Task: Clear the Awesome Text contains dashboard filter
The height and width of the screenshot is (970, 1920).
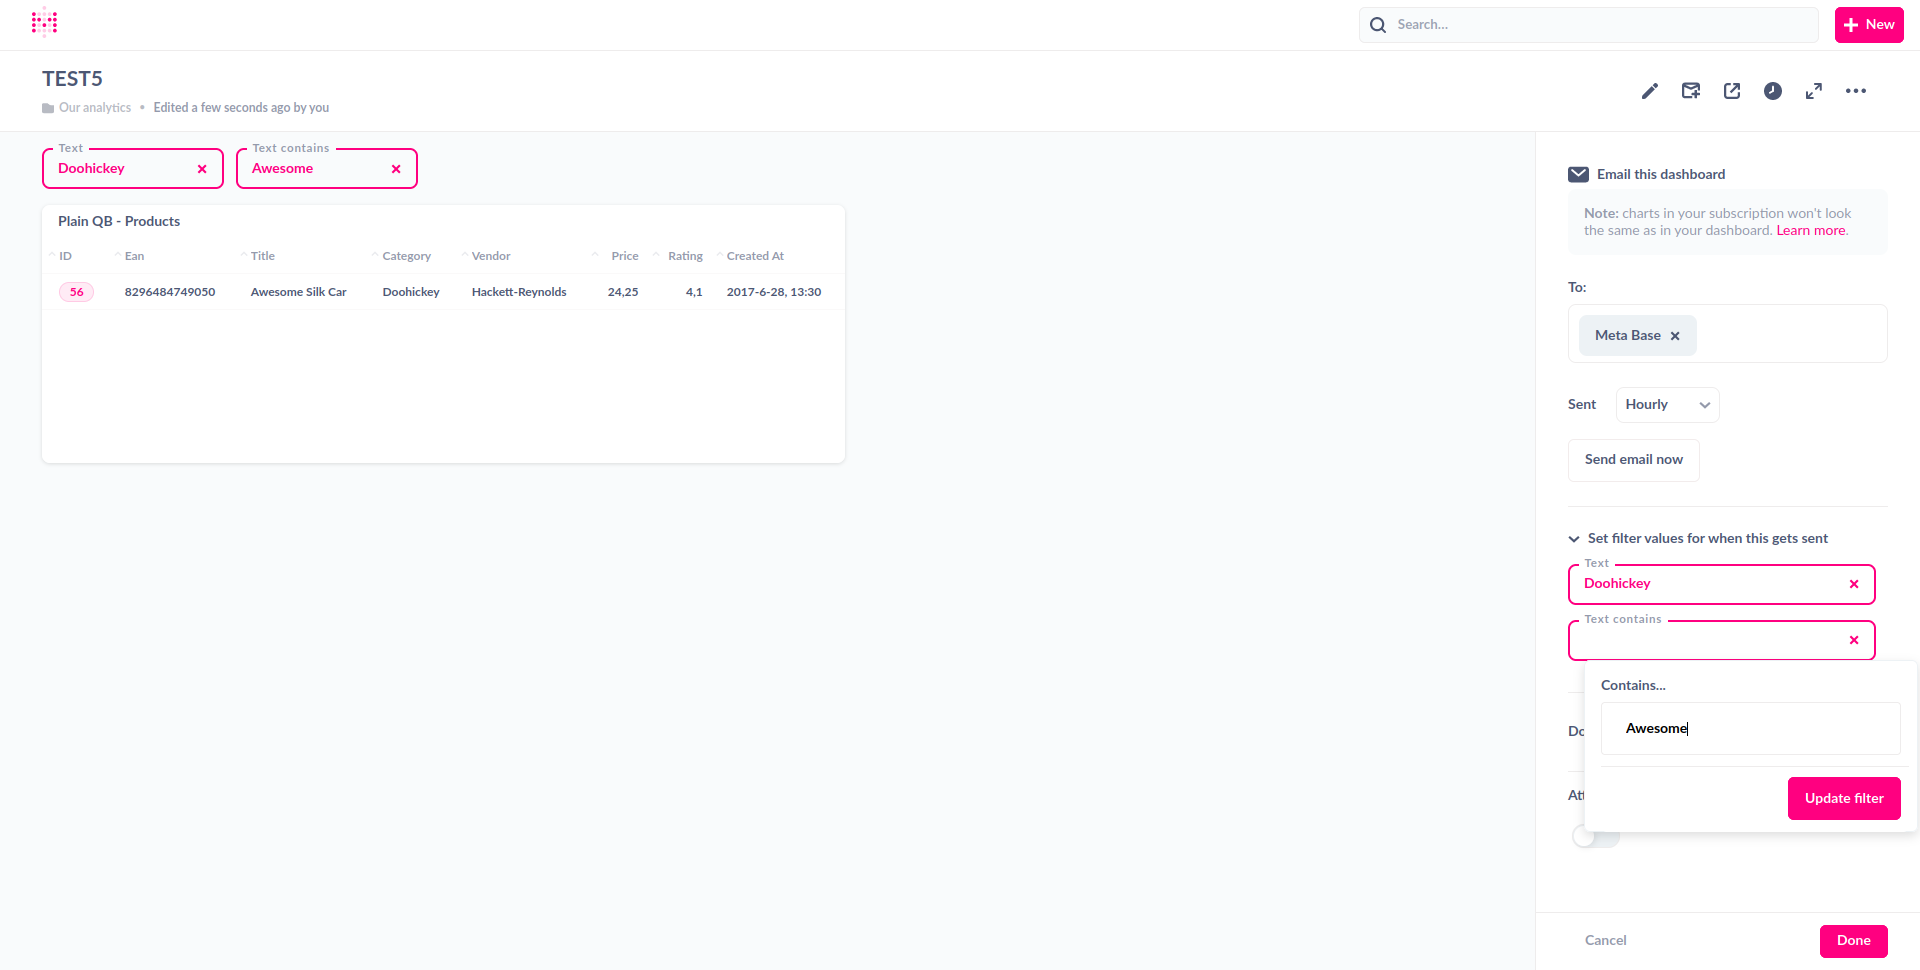Action: (x=396, y=169)
